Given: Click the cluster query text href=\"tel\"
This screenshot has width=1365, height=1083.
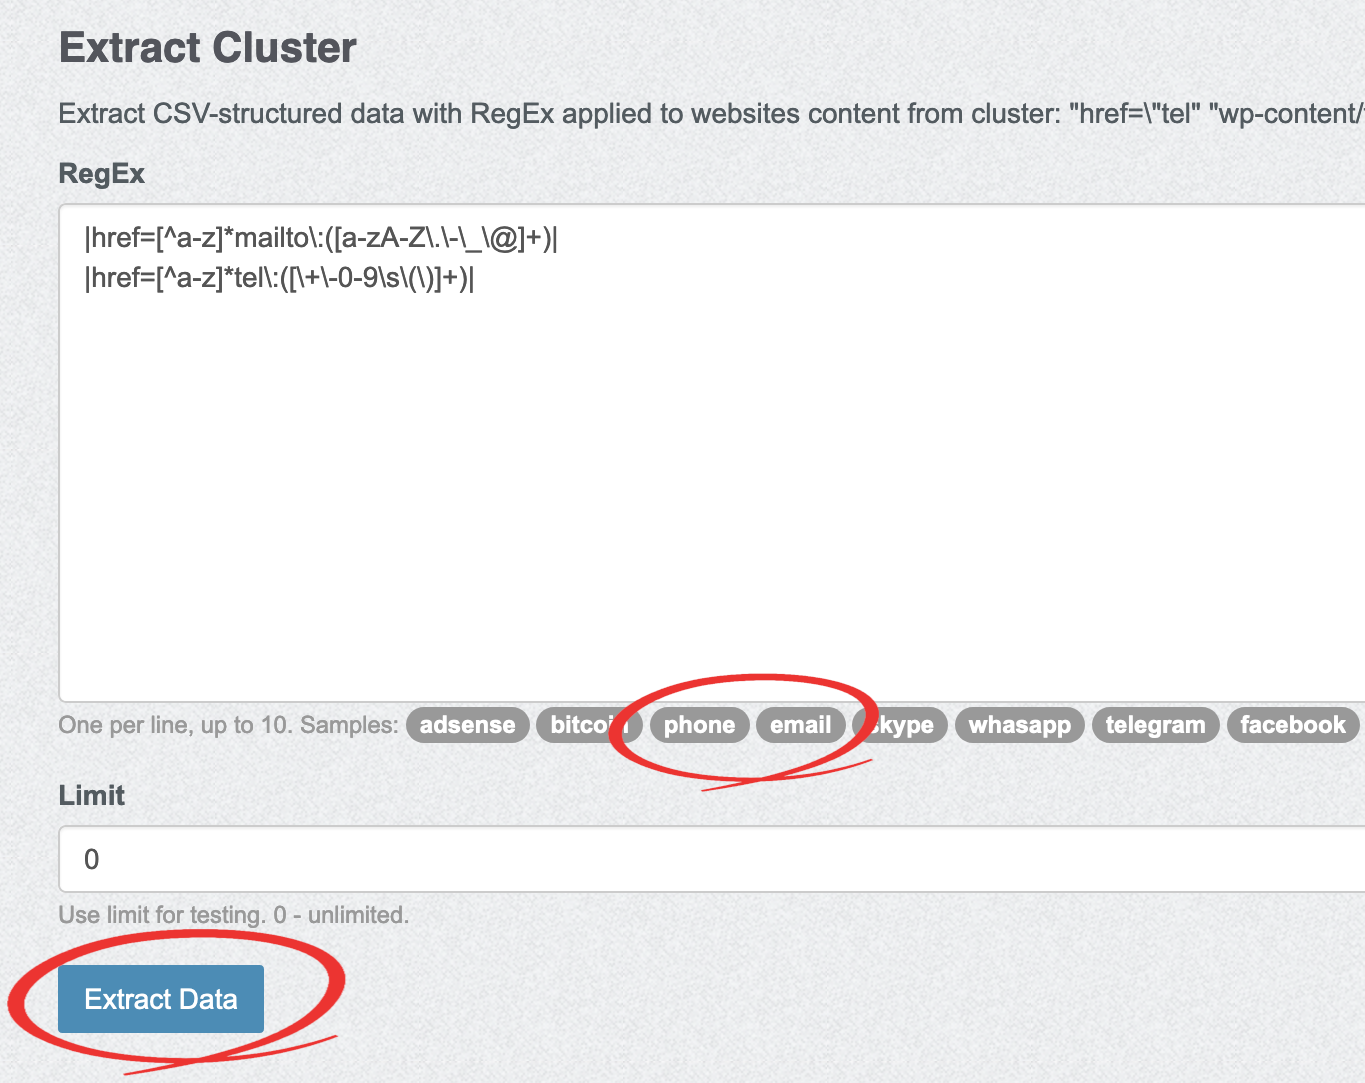Looking at the screenshot, I should click(x=1134, y=114).
